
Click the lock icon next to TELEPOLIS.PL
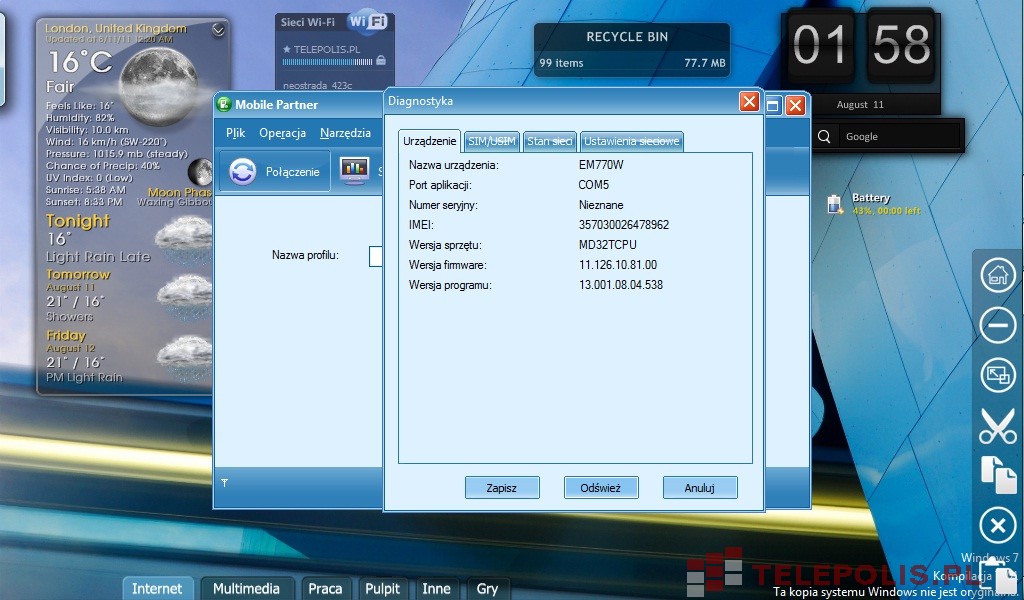tap(381, 61)
